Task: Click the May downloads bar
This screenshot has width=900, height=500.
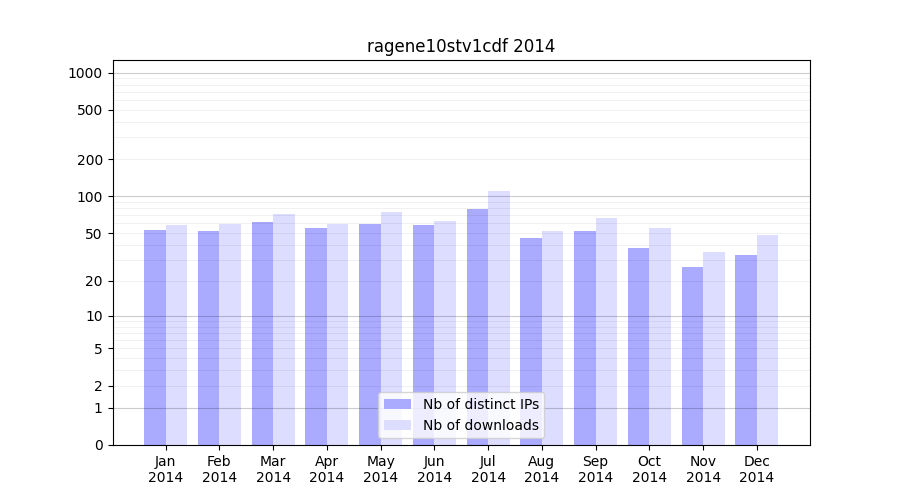Action: 391,328
